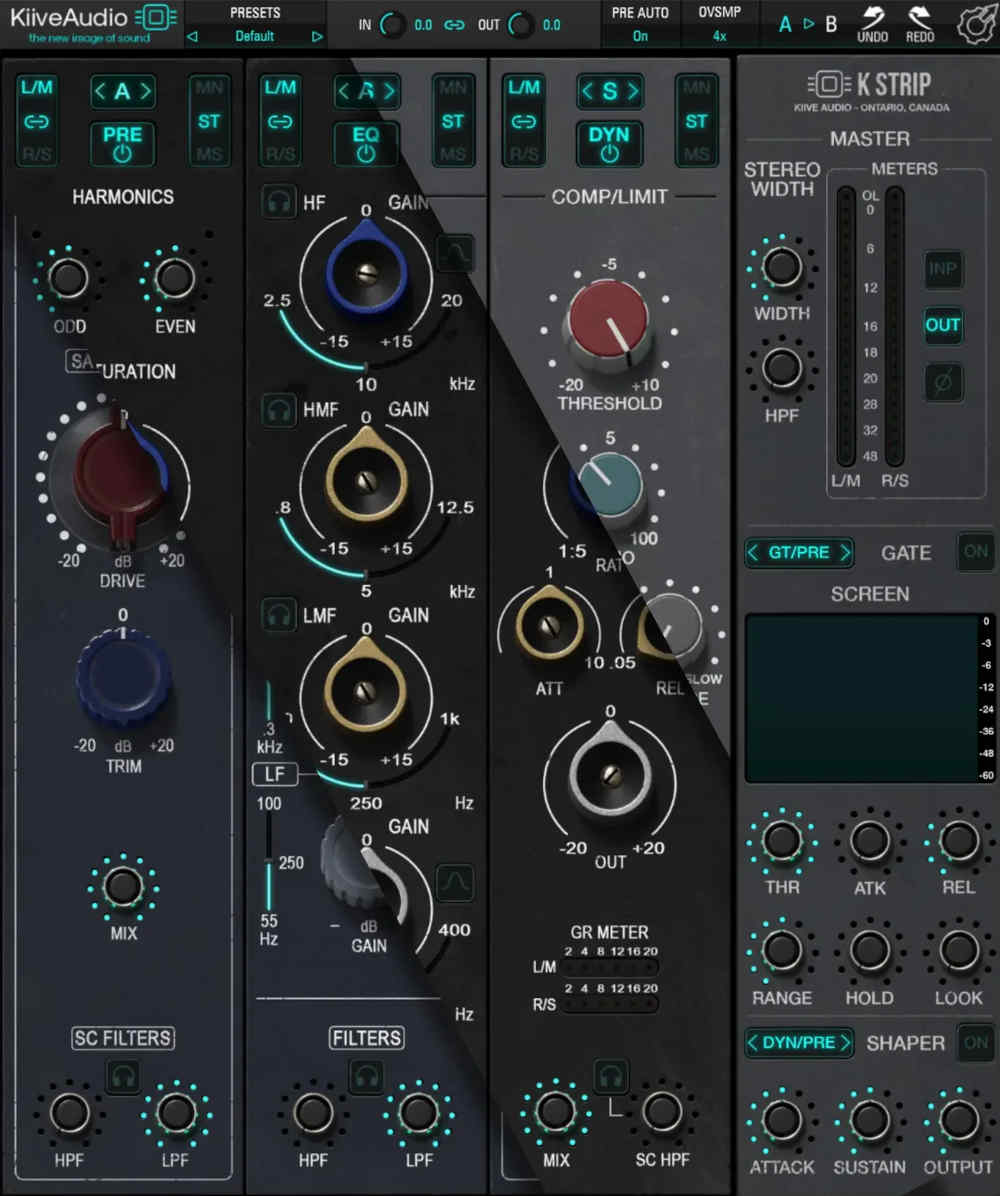Toggle the GATE ON switch
Viewport: 1000px width, 1196px height.
[975, 551]
